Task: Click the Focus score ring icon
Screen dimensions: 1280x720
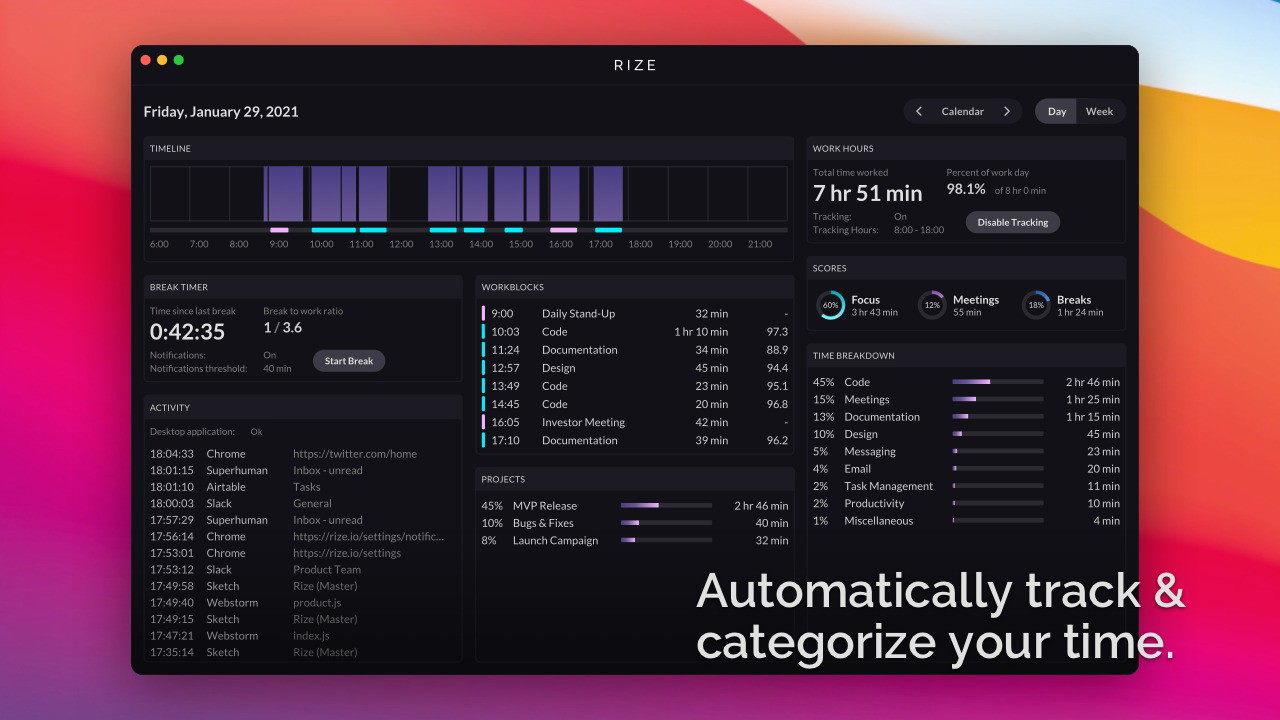Action: click(x=831, y=305)
